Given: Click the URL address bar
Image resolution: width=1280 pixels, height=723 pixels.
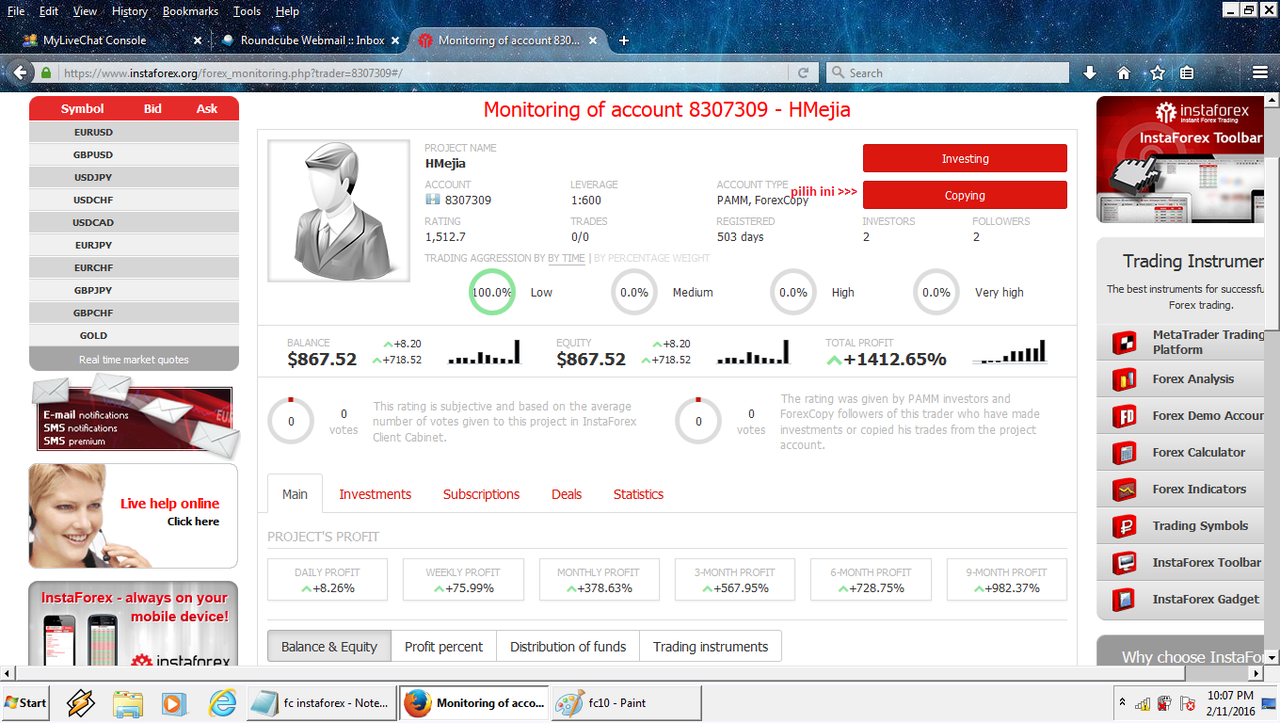Looking at the screenshot, I should [x=420, y=73].
